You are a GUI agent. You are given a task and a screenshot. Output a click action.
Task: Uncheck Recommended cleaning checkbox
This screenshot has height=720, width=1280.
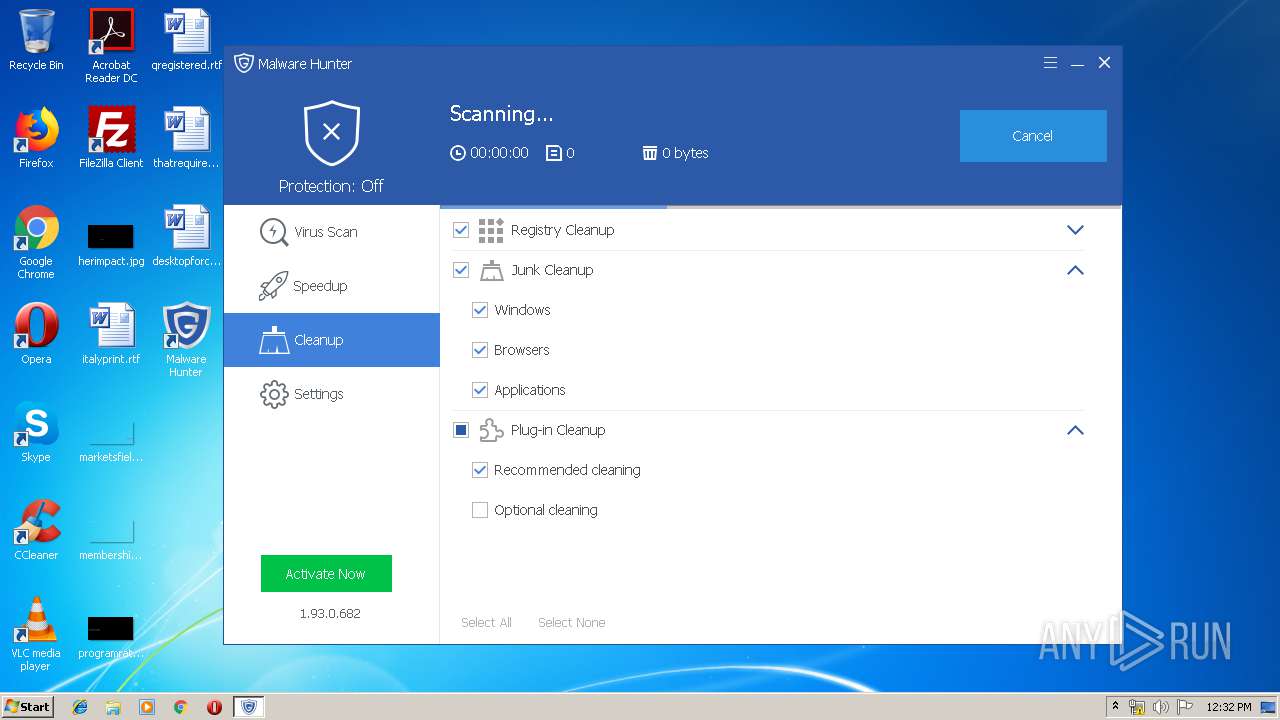click(480, 470)
